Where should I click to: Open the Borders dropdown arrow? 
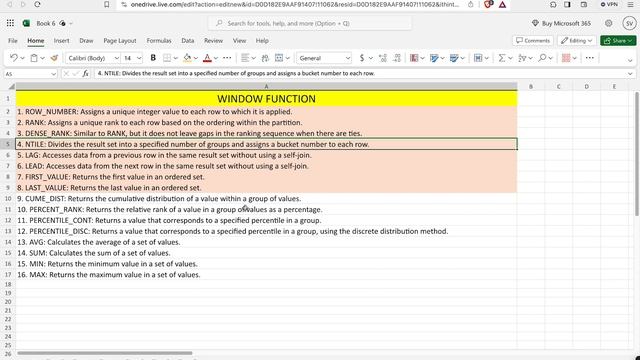click(x=176, y=58)
